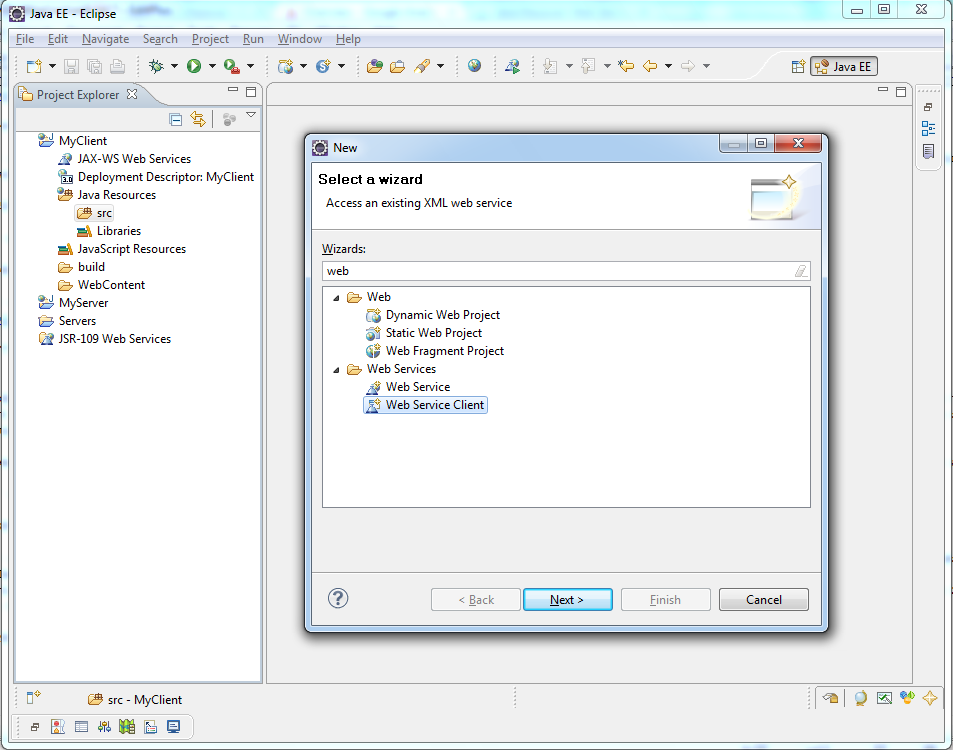Collapse All in Project Explorer

tap(175, 118)
